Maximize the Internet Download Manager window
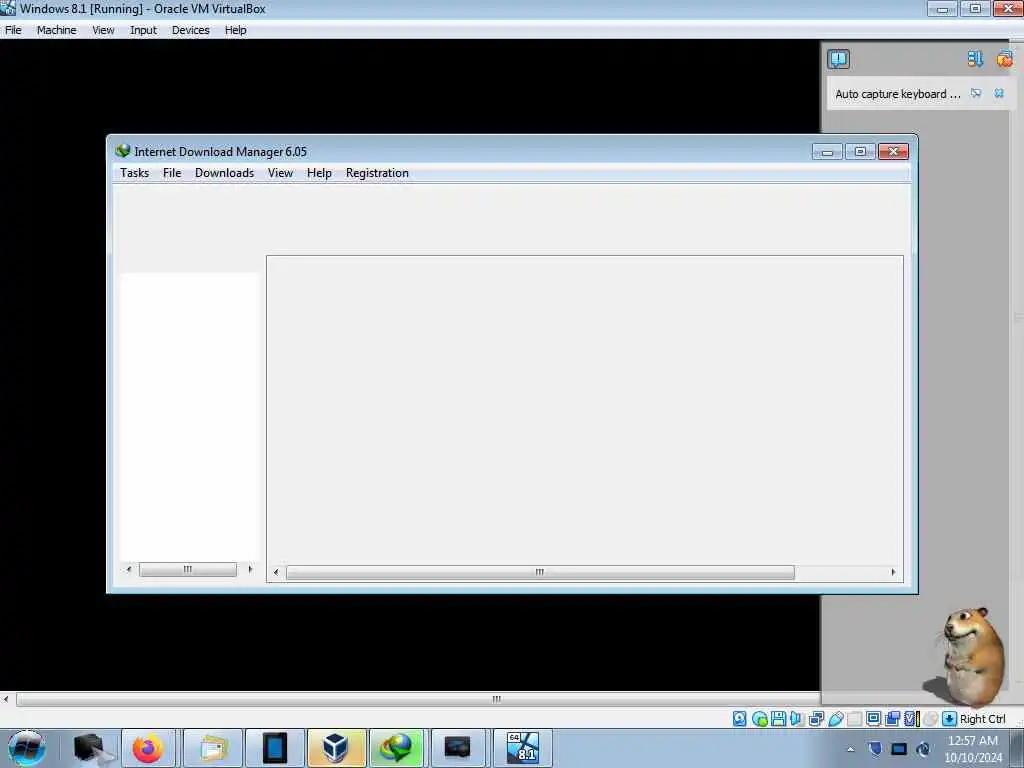 [x=860, y=152]
